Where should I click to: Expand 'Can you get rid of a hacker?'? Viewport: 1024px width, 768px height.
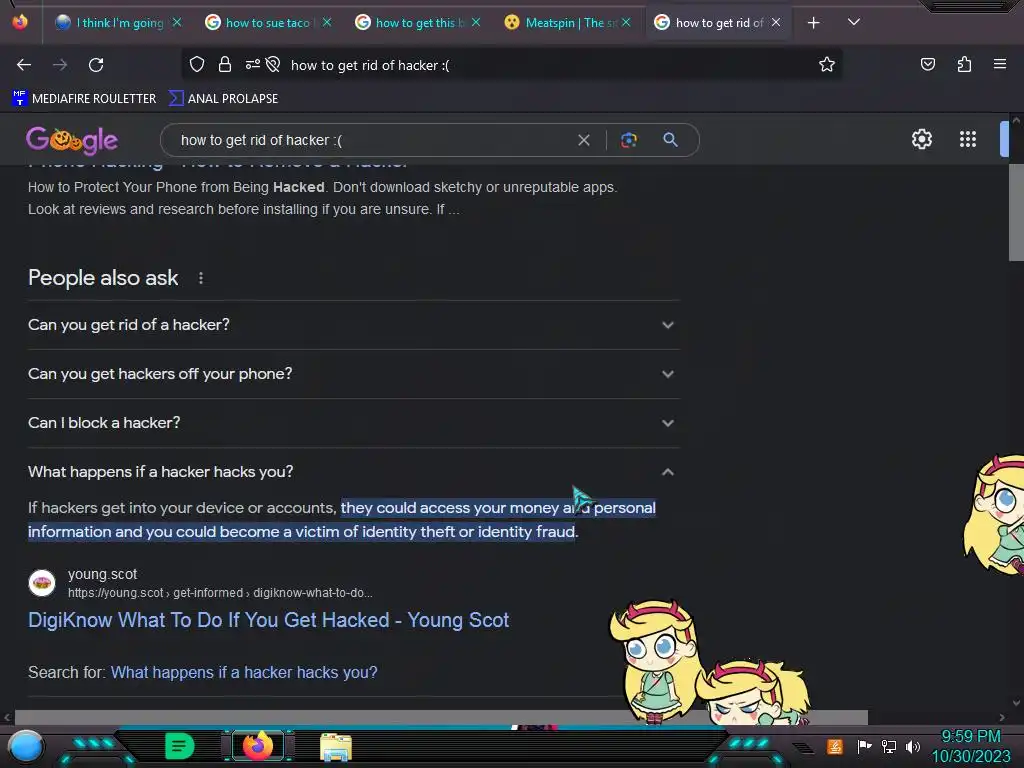[353, 325]
